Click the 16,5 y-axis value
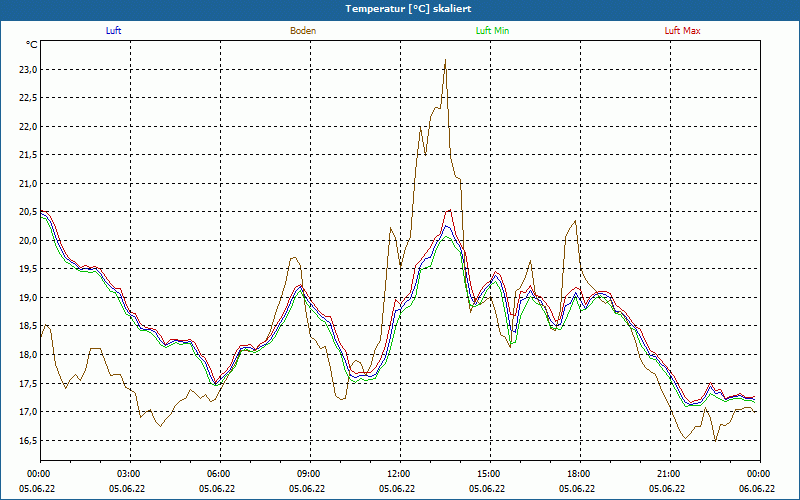Screen dimensions: 800x500 pos(29,440)
